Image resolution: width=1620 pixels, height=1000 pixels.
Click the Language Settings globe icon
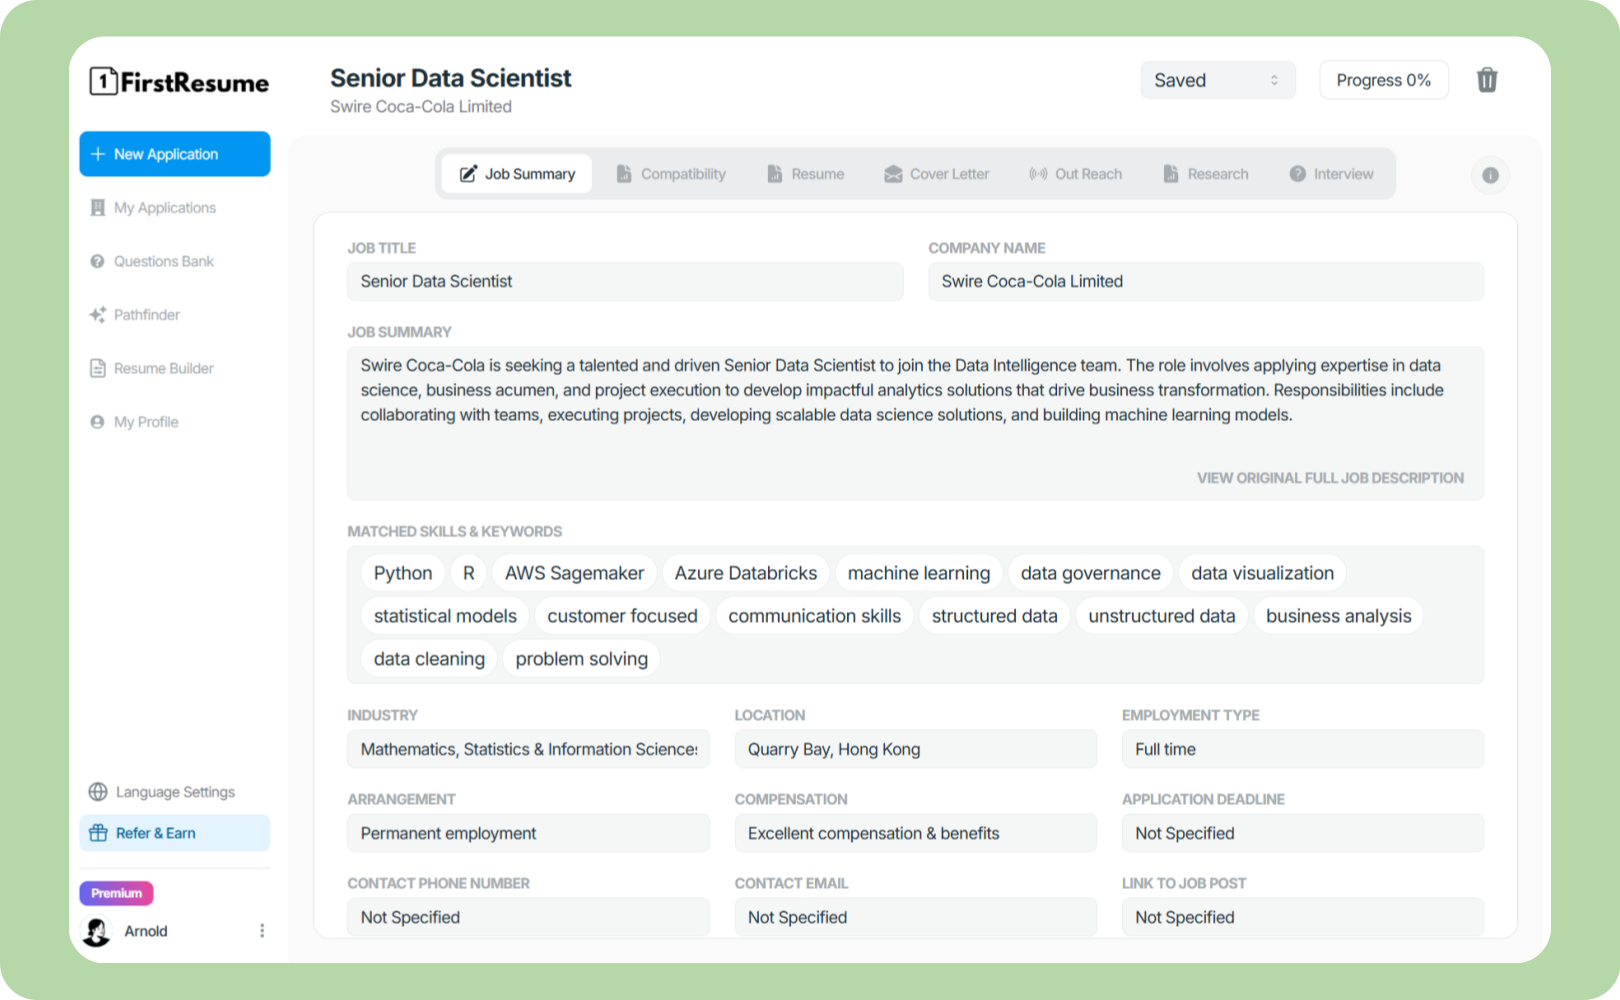(98, 792)
